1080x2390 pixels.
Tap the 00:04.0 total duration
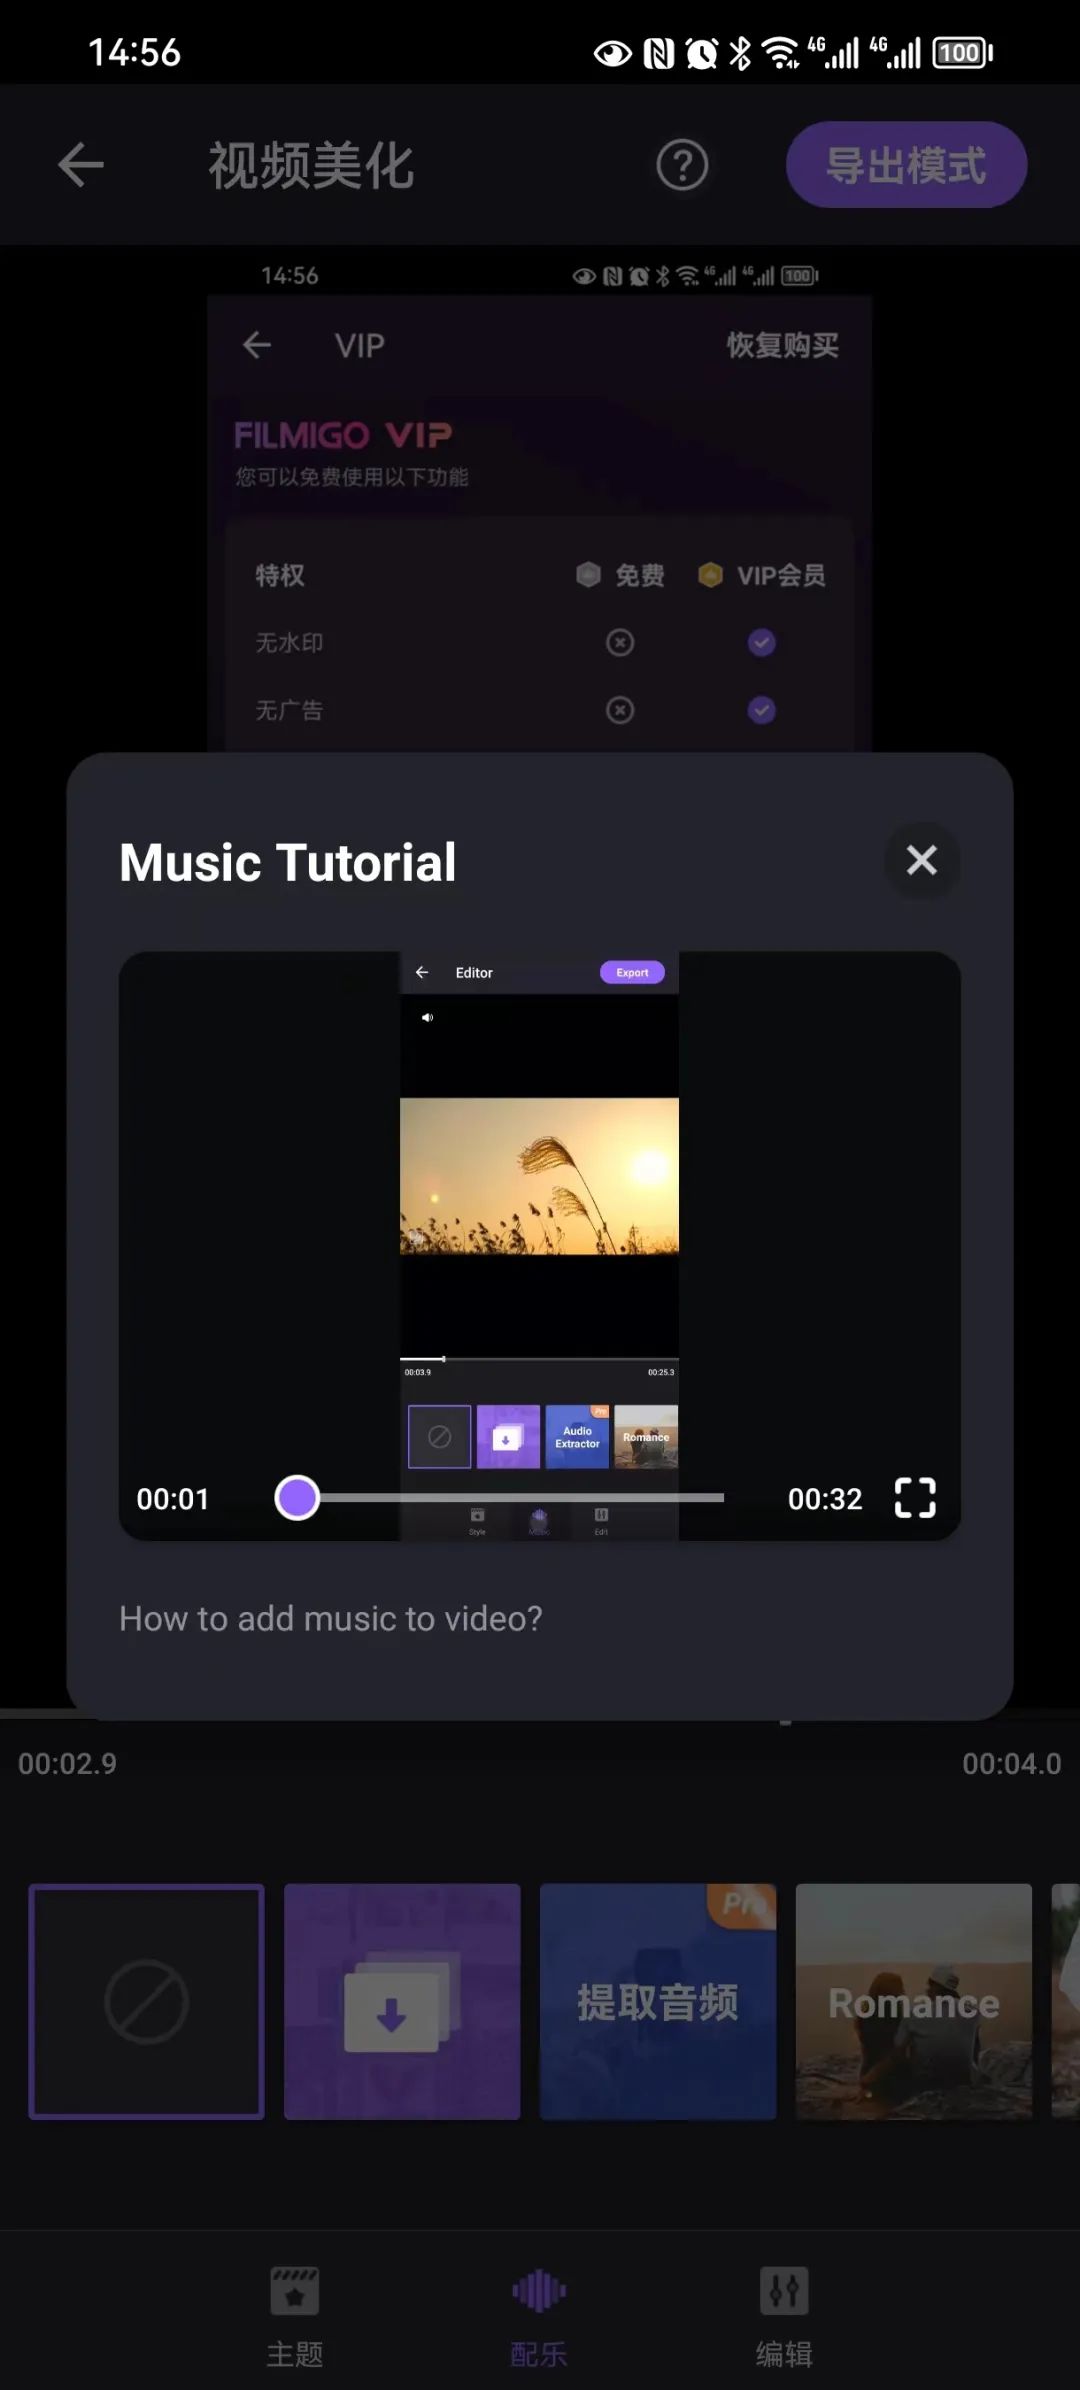(1012, 1763)
